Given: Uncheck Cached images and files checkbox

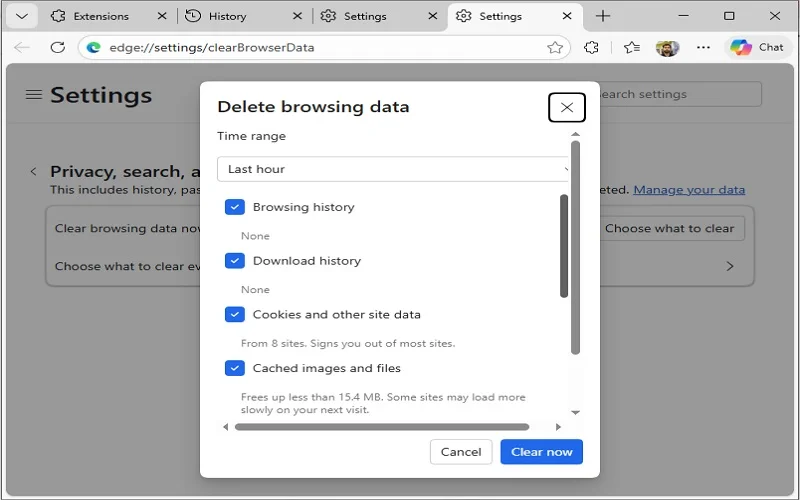Looking at the screenshot, I should 235,368.
